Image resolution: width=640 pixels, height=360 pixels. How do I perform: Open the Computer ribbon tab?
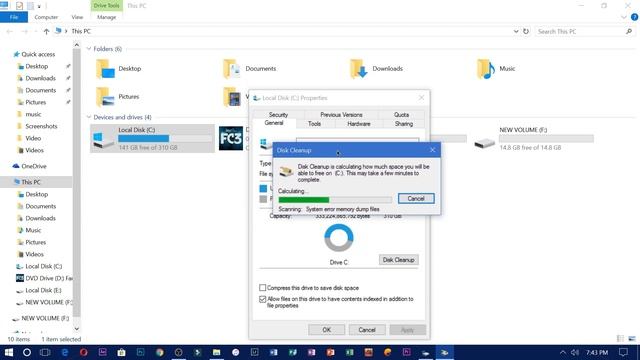46,17
